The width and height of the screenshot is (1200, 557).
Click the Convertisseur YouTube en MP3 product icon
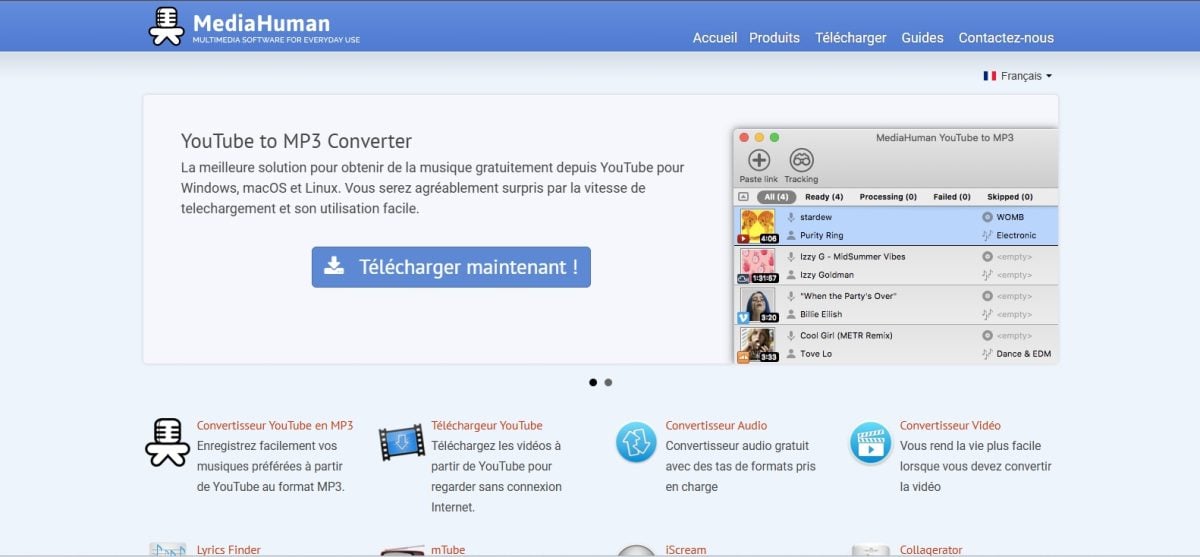pyautogui.click(x=167, y=442)
